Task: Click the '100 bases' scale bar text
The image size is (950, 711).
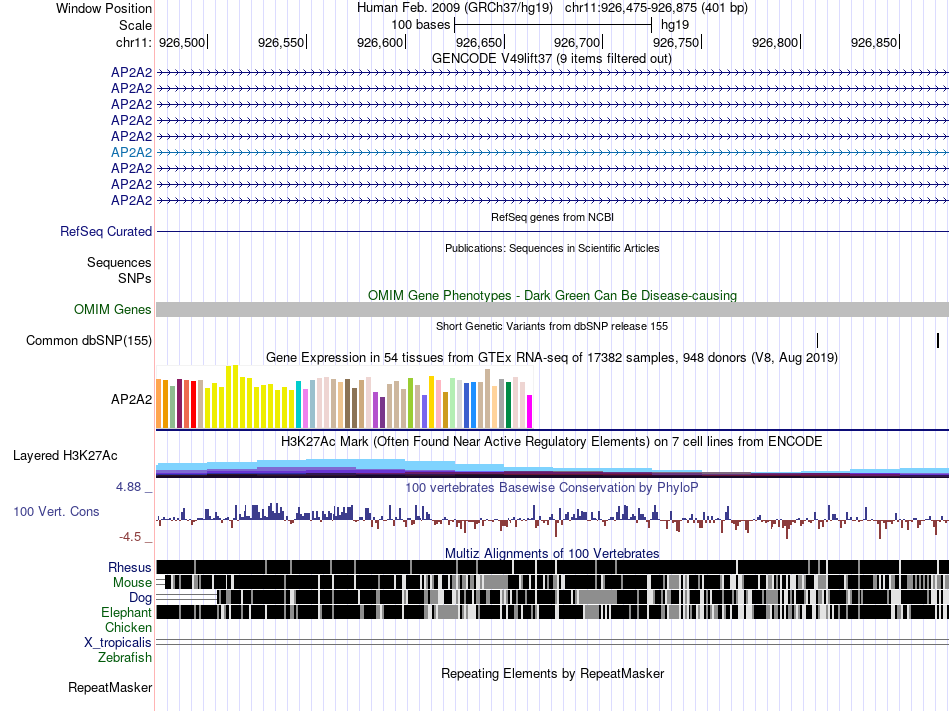Action: click(x=420, y=25)
